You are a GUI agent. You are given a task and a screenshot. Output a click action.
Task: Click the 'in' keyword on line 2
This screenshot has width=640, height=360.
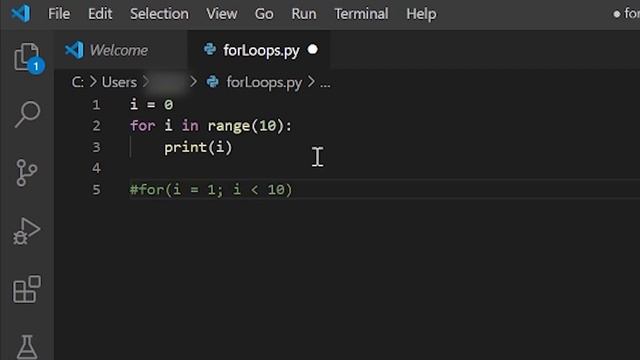coord(190,126)
